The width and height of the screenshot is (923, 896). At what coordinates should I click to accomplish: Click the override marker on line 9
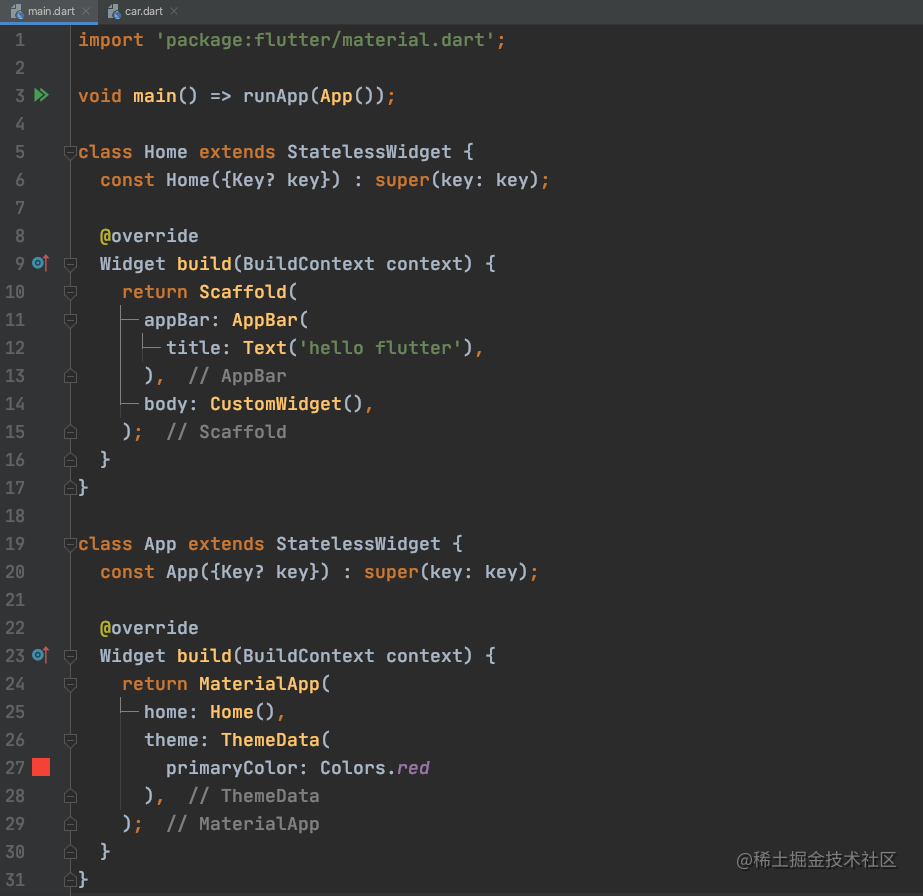point(41,263)
